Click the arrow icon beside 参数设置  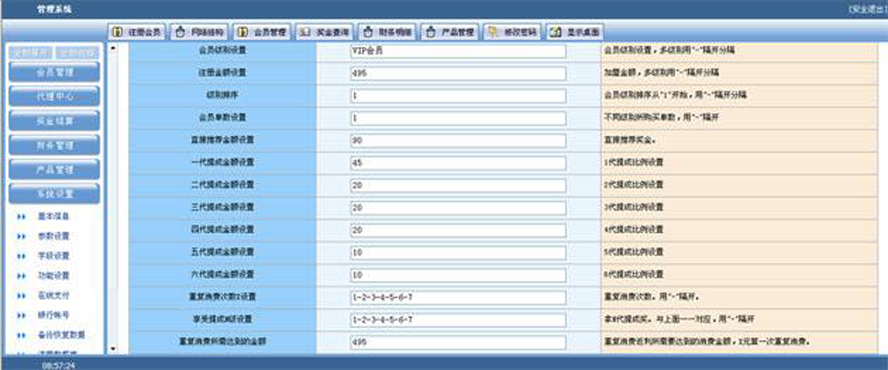pyautogui.click(x=22, y=237)
